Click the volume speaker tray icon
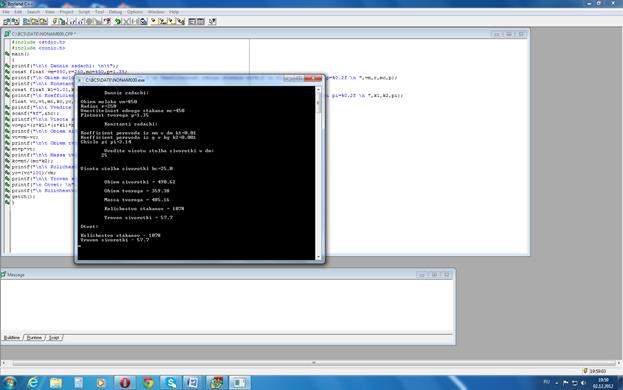Image resolution: width=623 pixels, height=390 pixels. 584,383
